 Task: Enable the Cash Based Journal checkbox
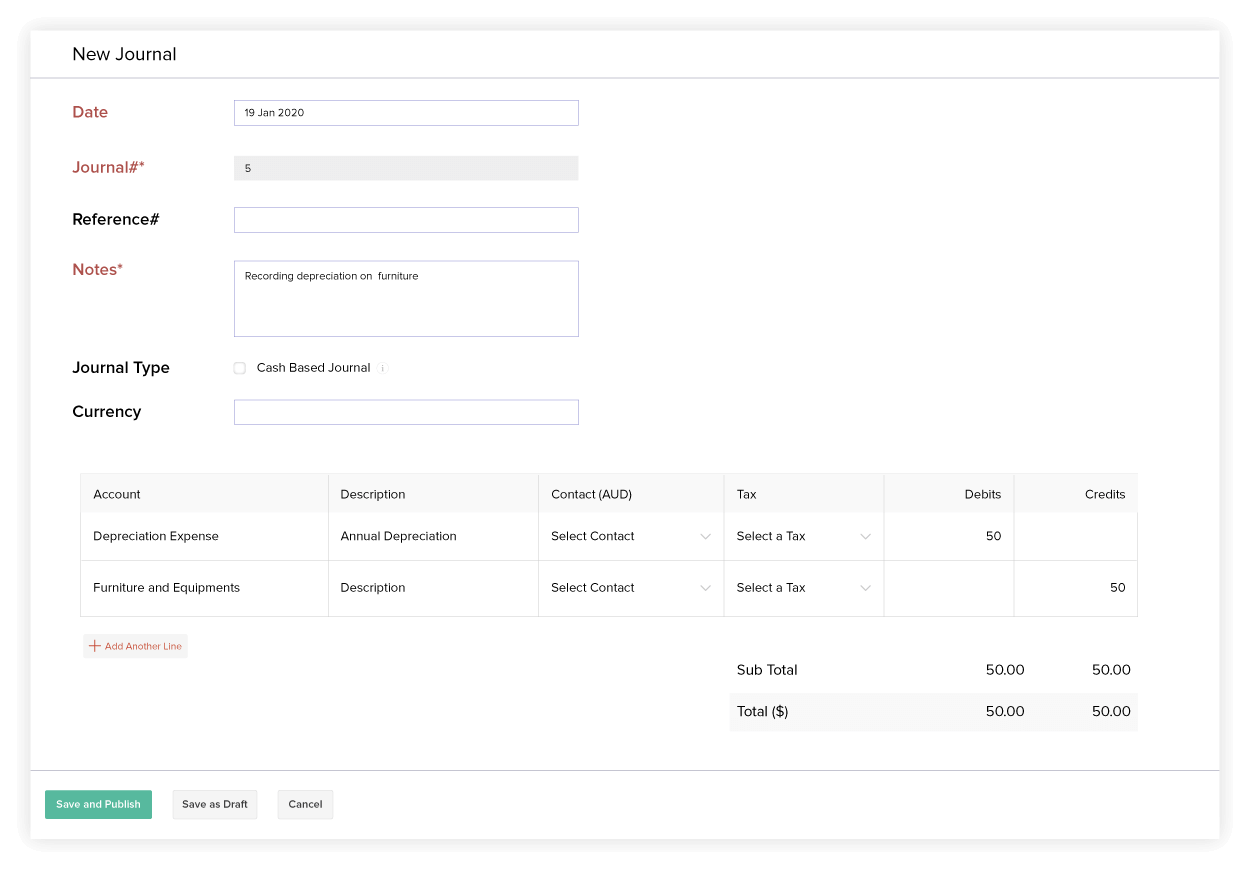point(239,368)
